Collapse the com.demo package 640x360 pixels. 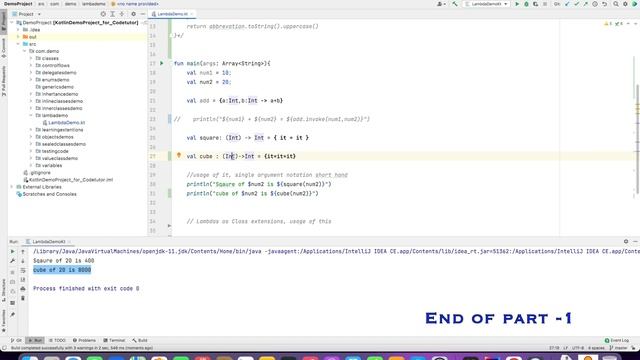pos(24,51)
